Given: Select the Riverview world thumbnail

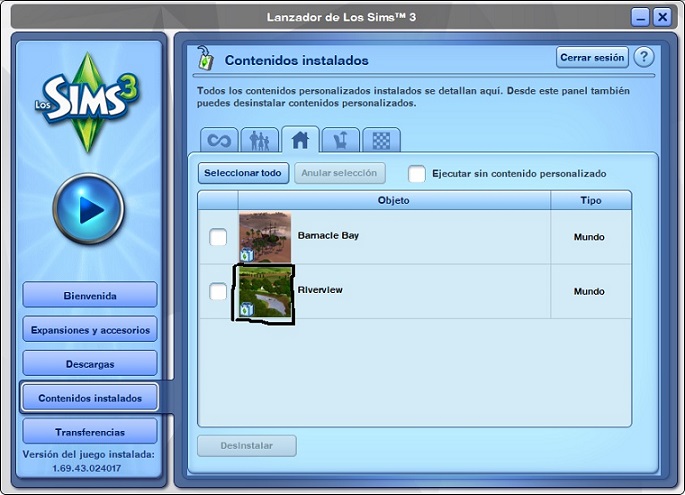Looking at the screenshot, I should (x=264, y=292).
